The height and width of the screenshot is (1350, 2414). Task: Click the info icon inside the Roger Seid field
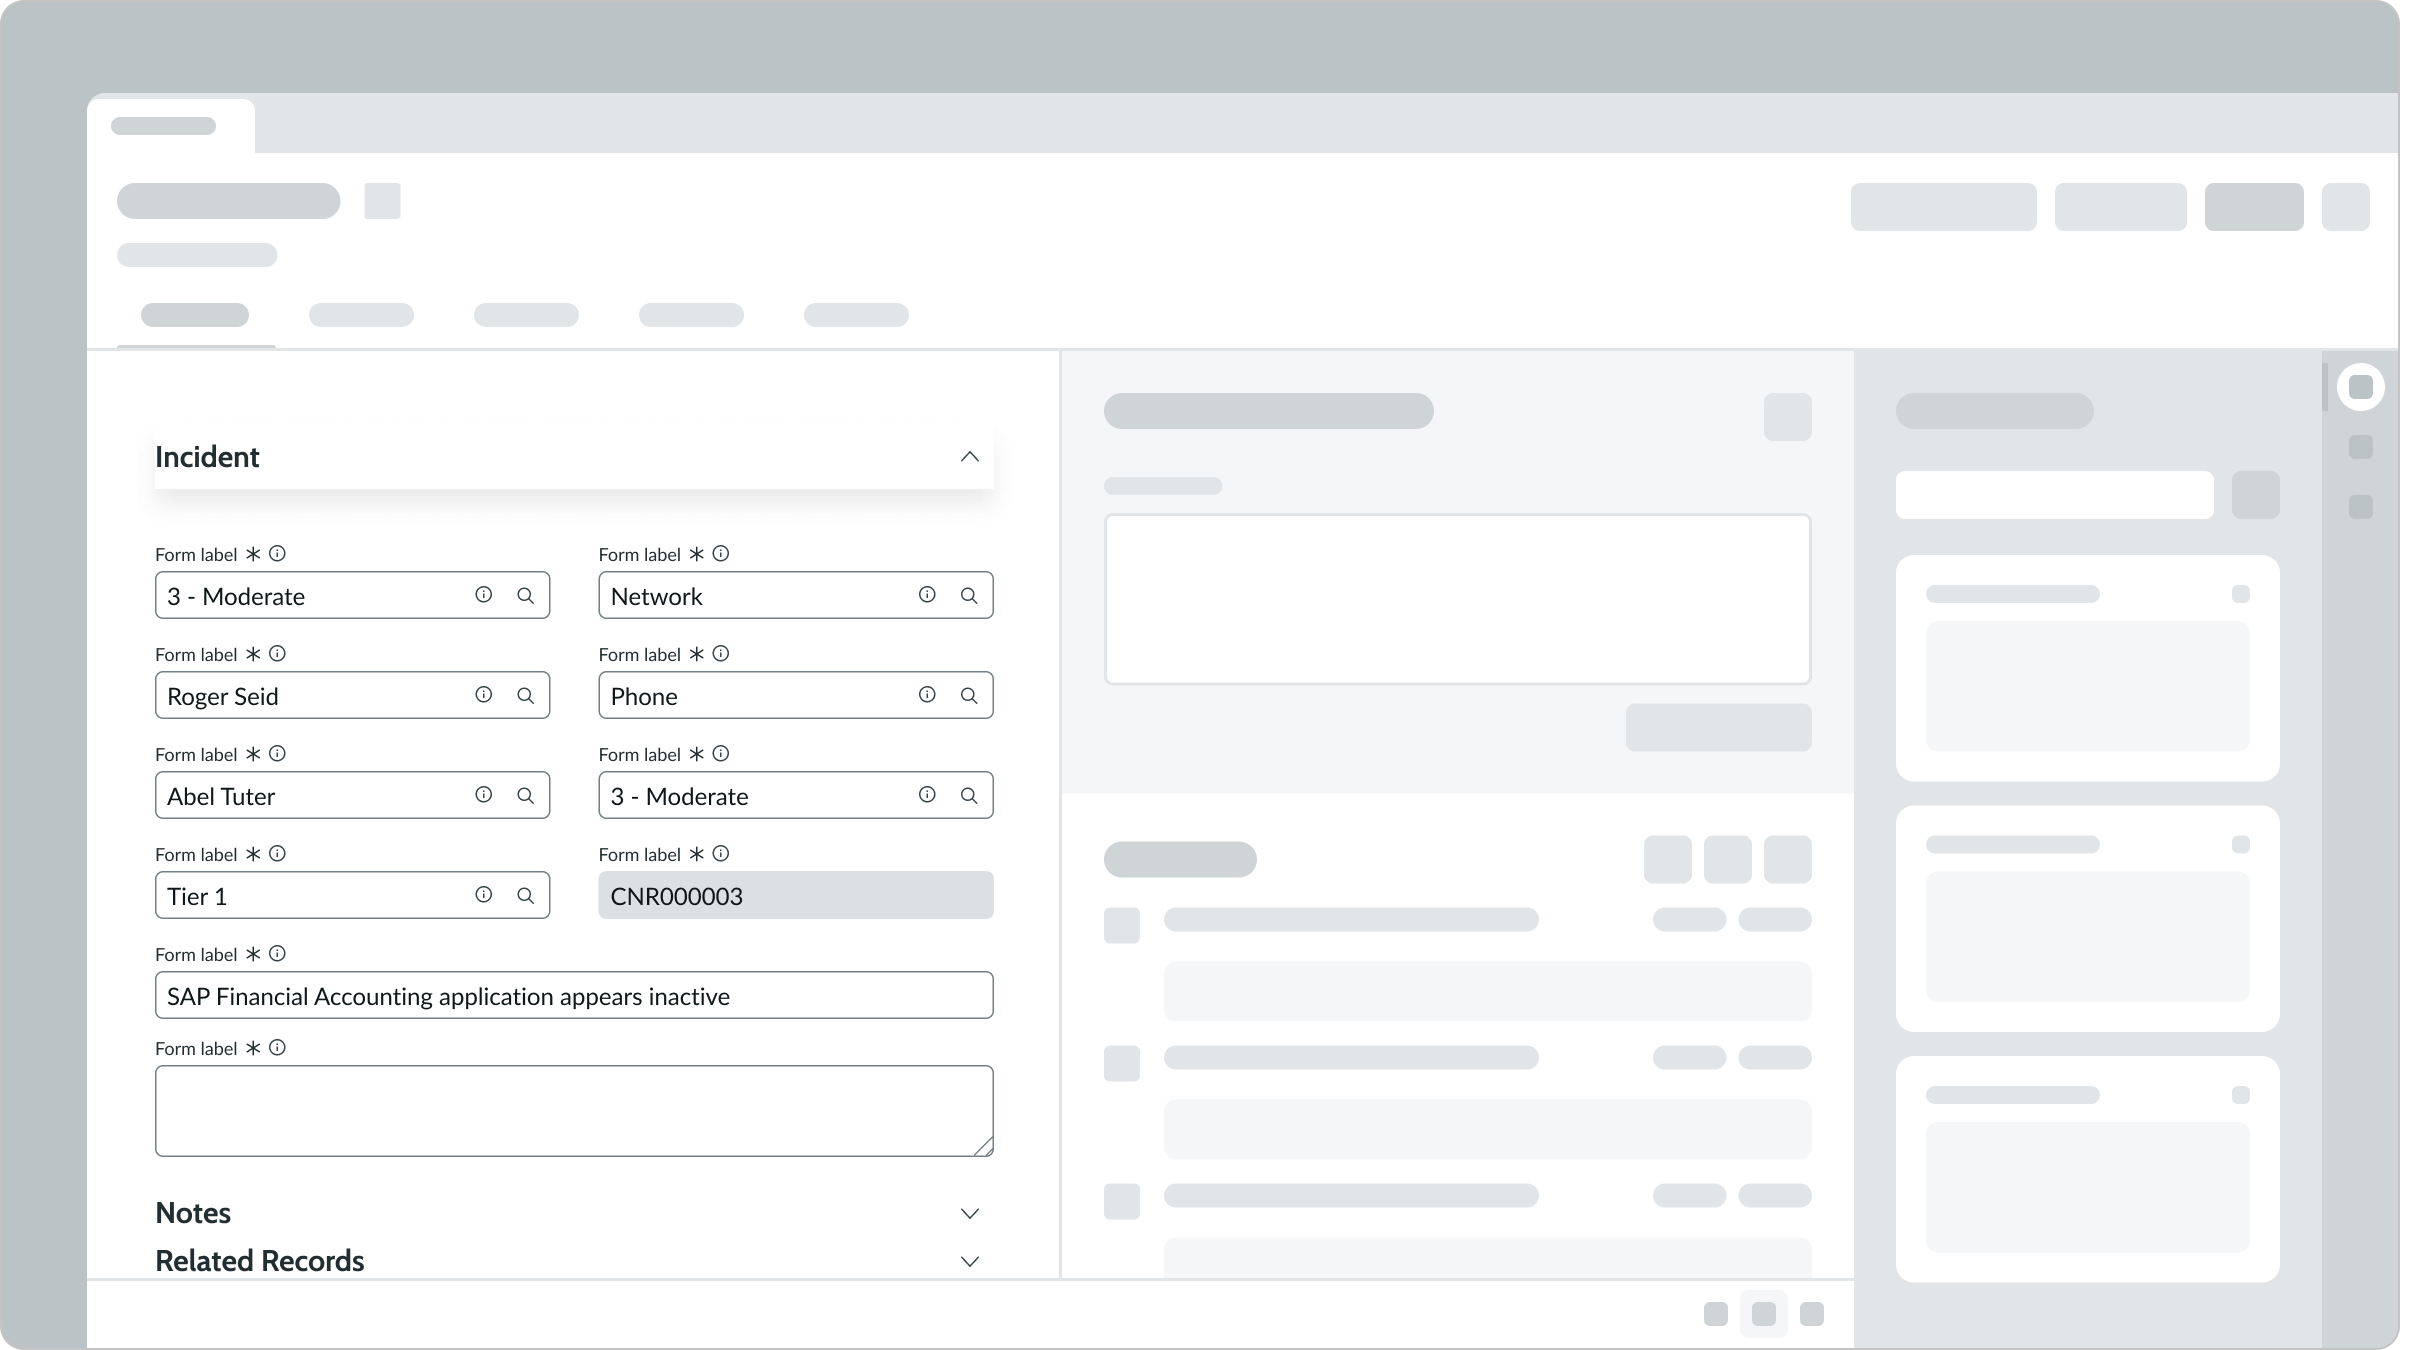tap(483, 694)
